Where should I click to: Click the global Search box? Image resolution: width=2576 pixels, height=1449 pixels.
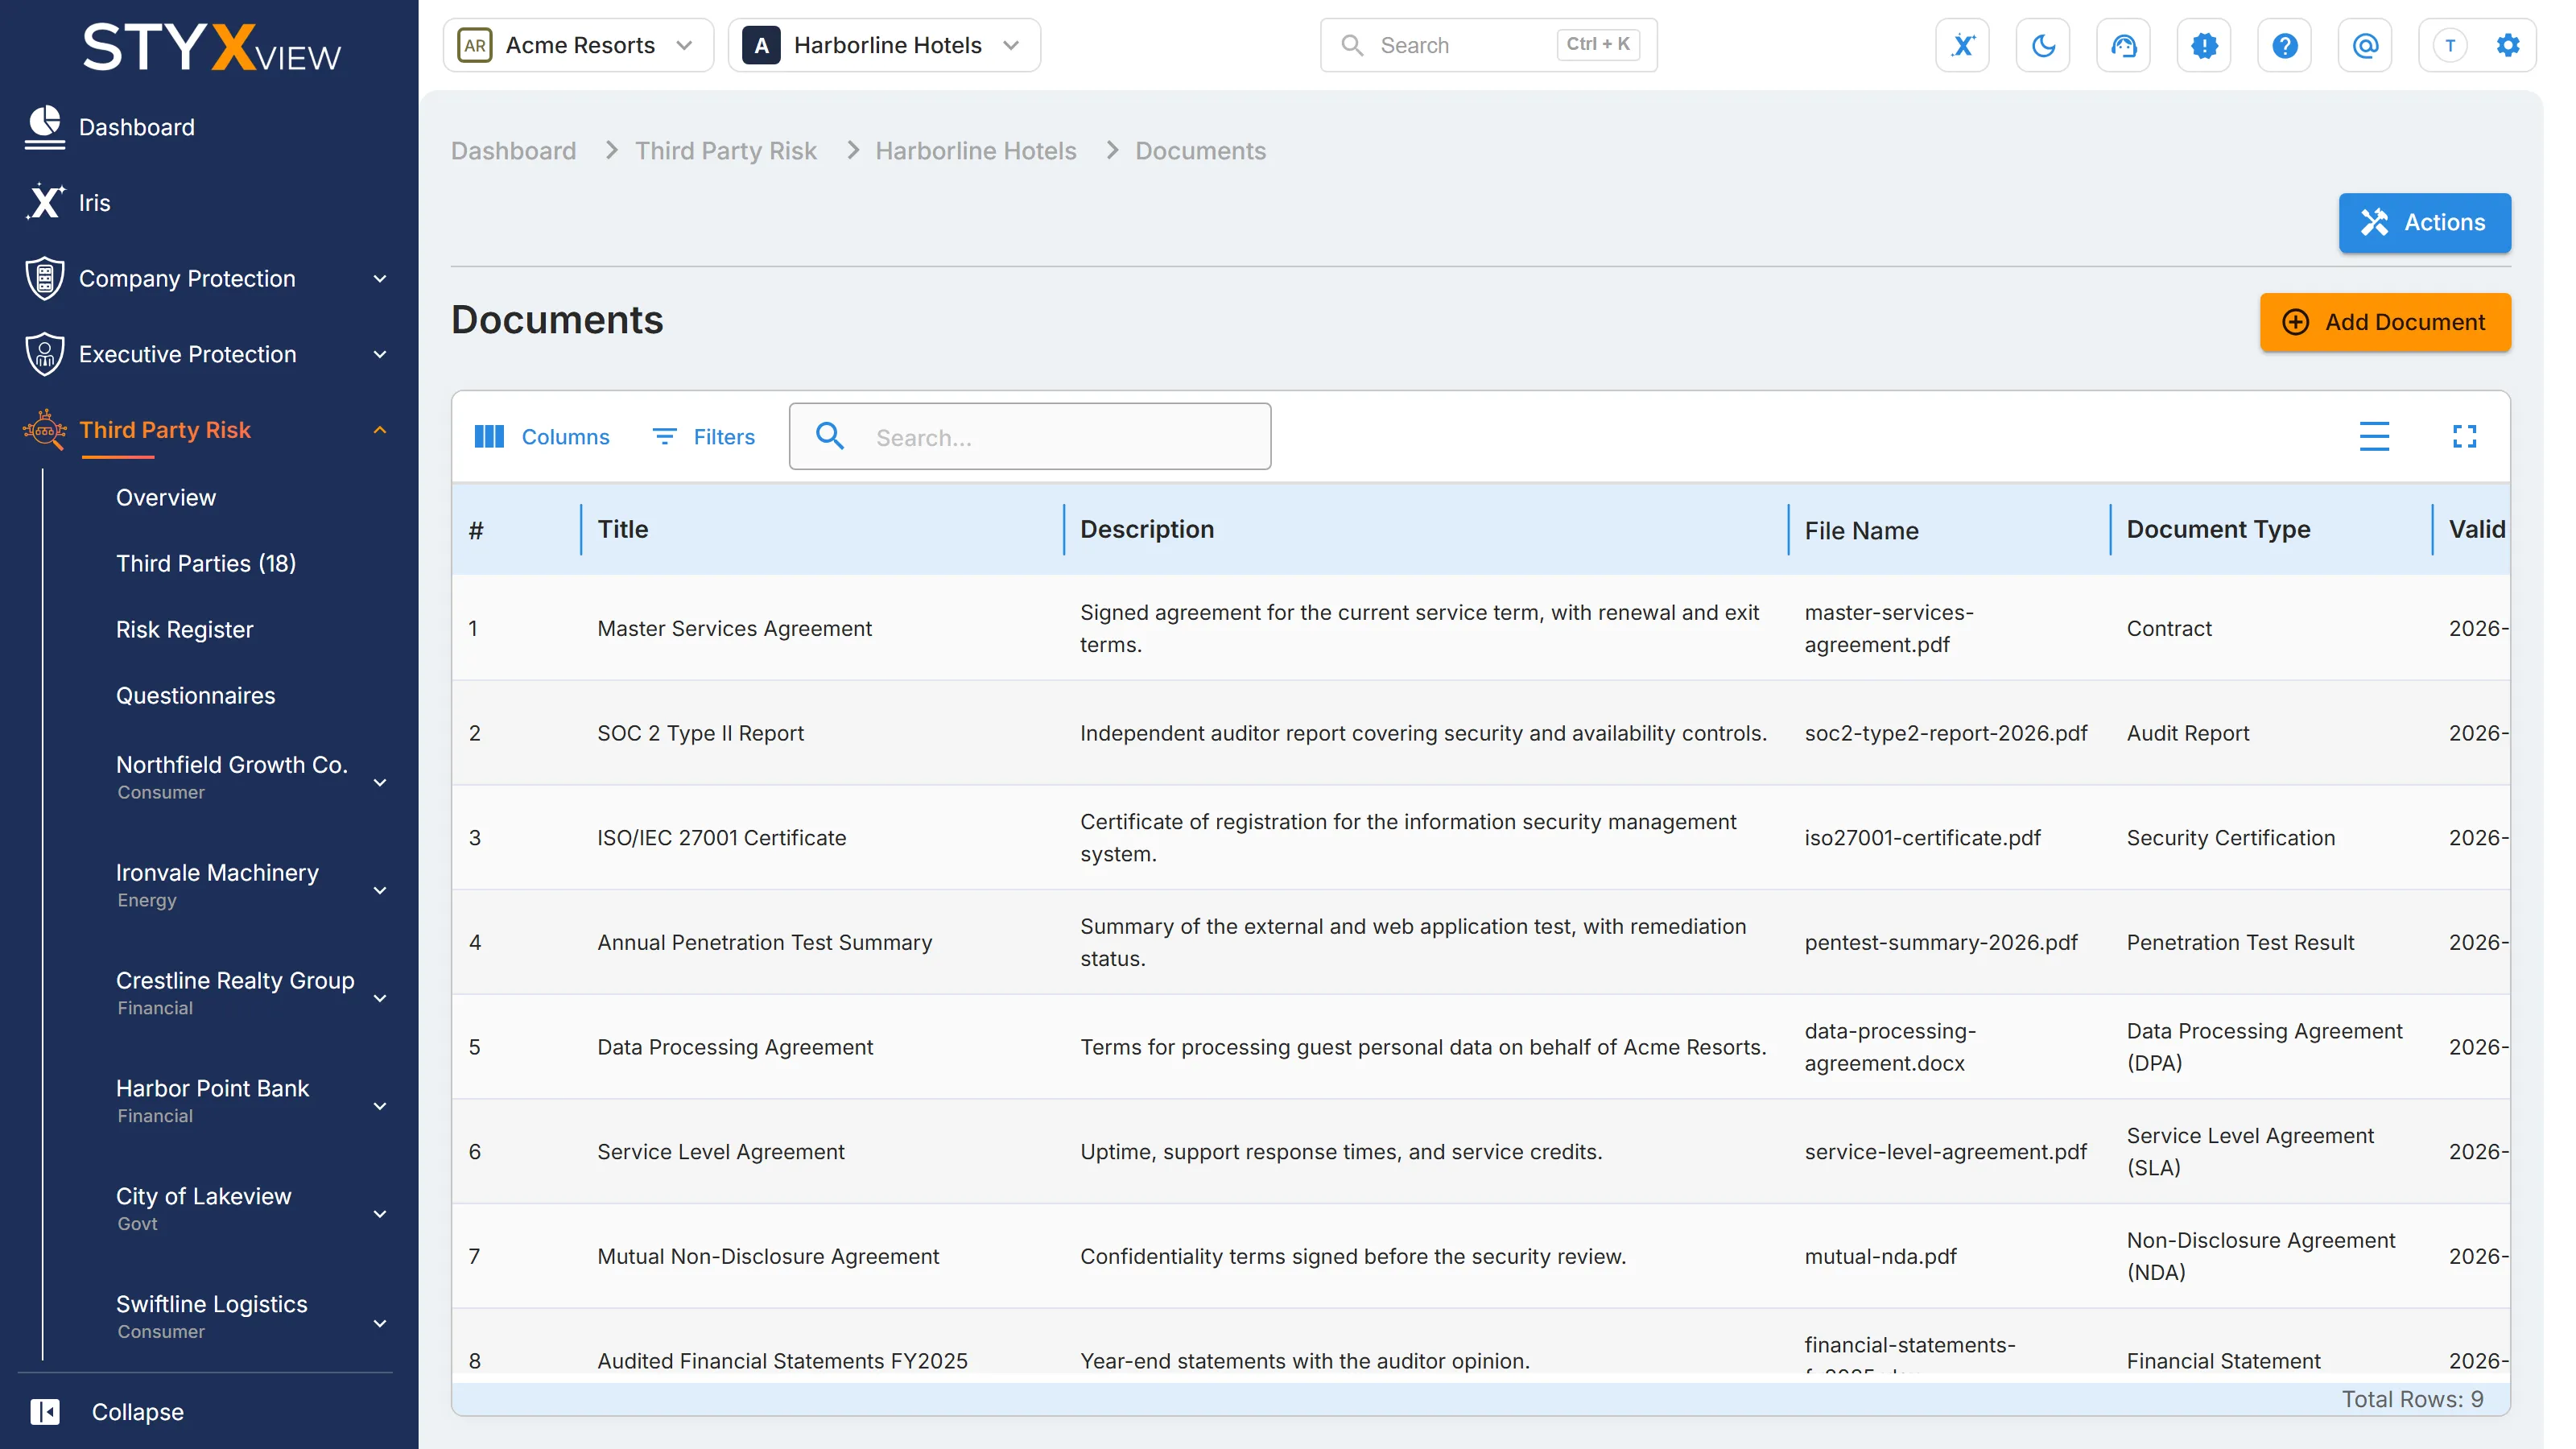click(x=1488, y=45)
